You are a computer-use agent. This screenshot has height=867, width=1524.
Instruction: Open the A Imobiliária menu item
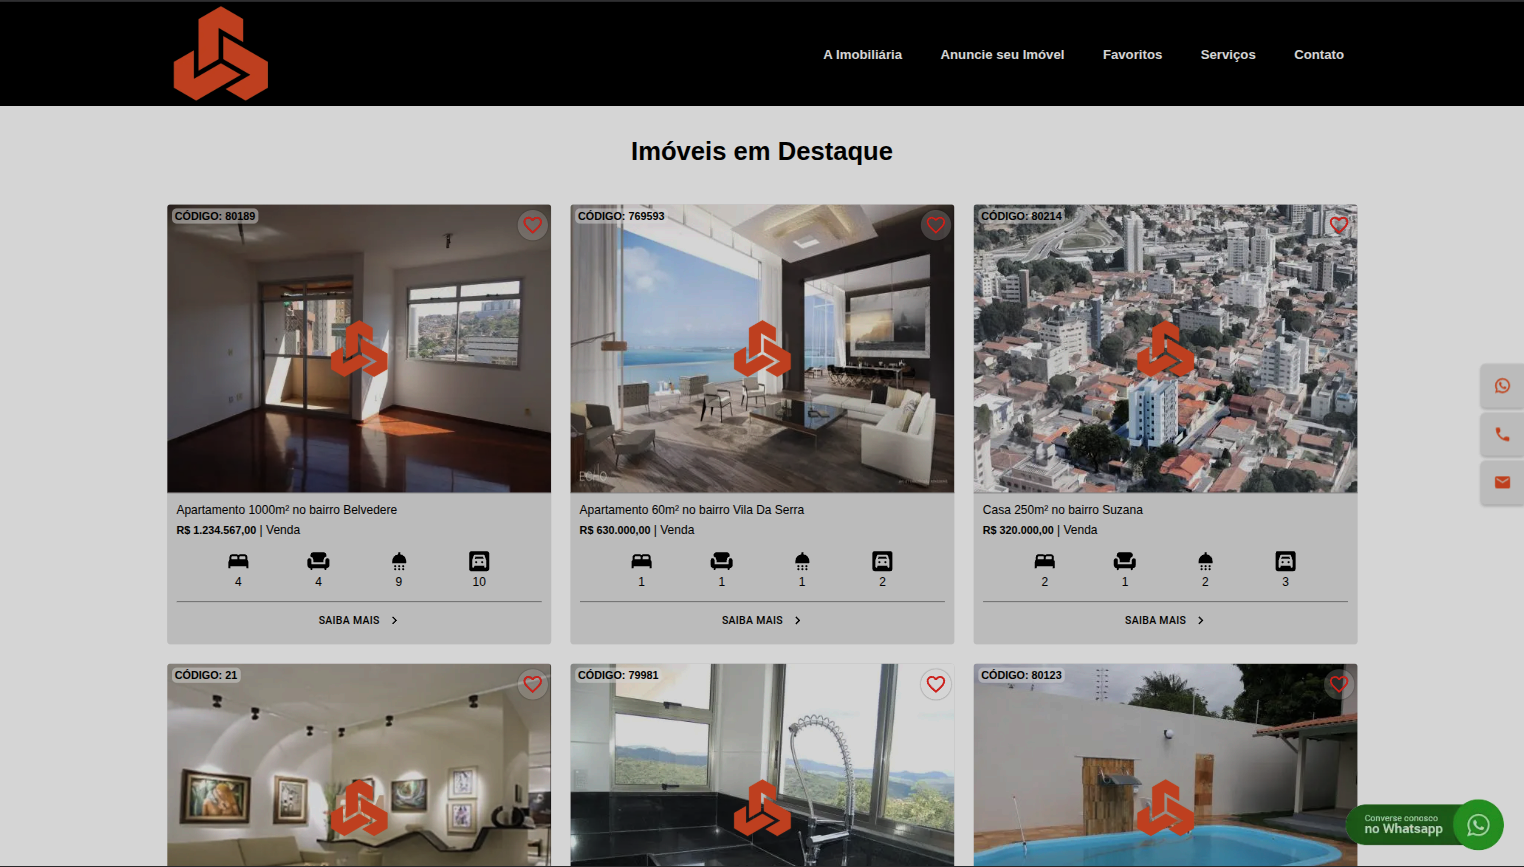(862, 55)
